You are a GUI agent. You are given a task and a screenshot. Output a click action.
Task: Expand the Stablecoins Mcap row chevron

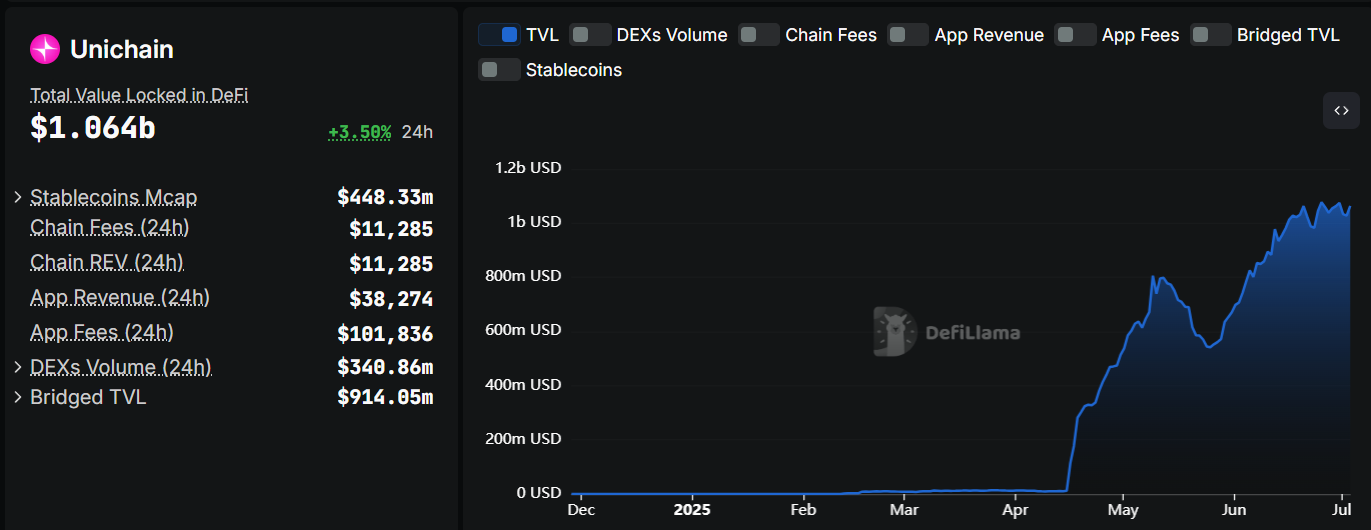(17, 197)
